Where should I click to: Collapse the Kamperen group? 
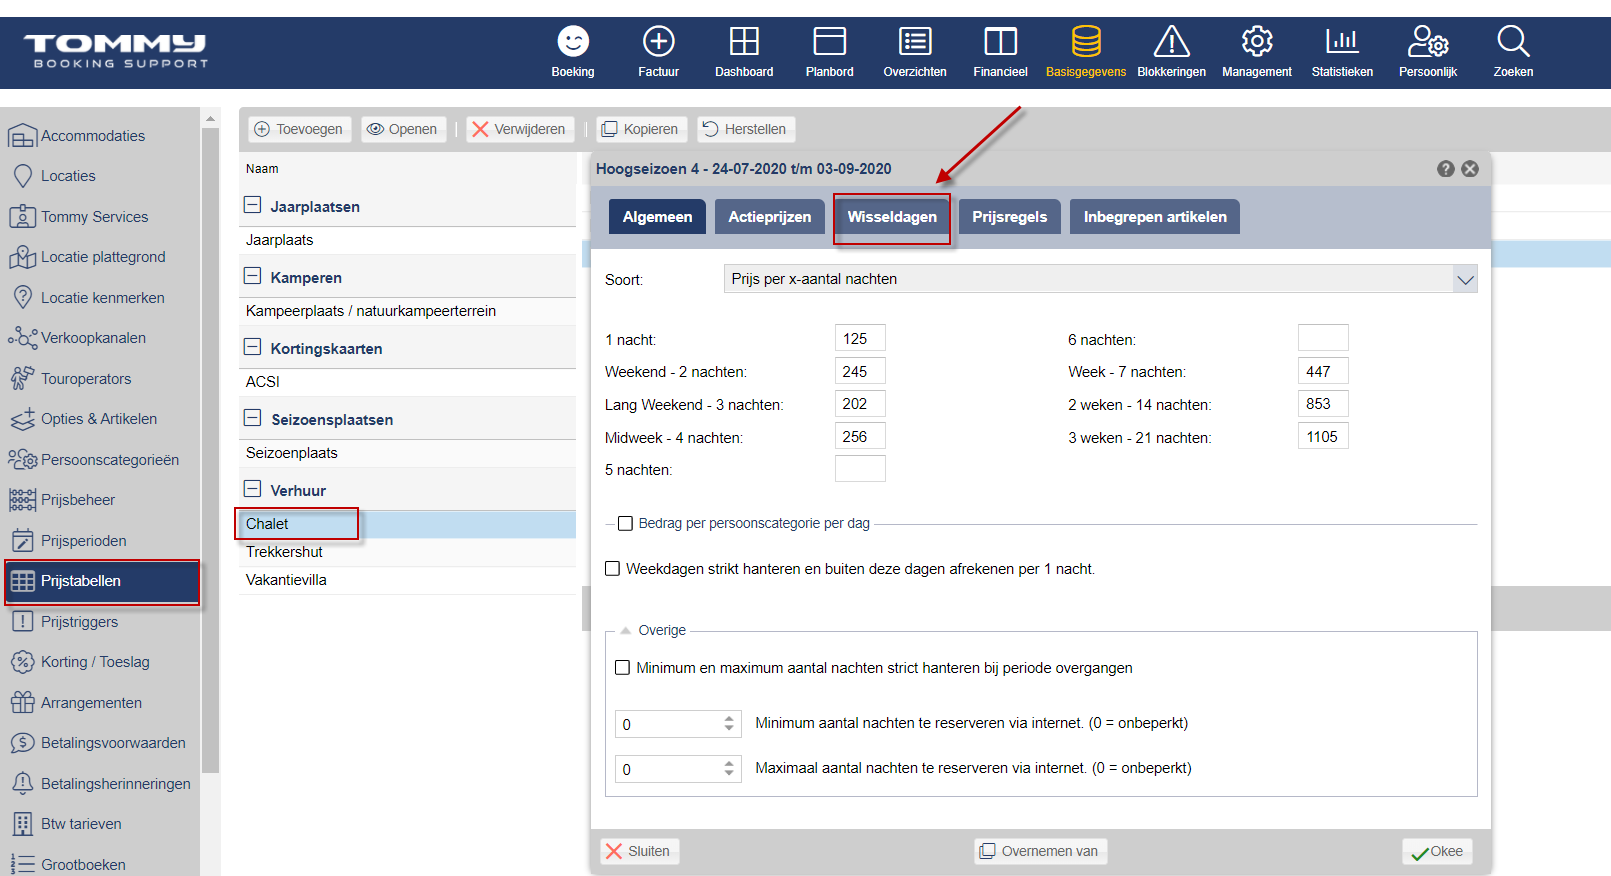[253, 276]
